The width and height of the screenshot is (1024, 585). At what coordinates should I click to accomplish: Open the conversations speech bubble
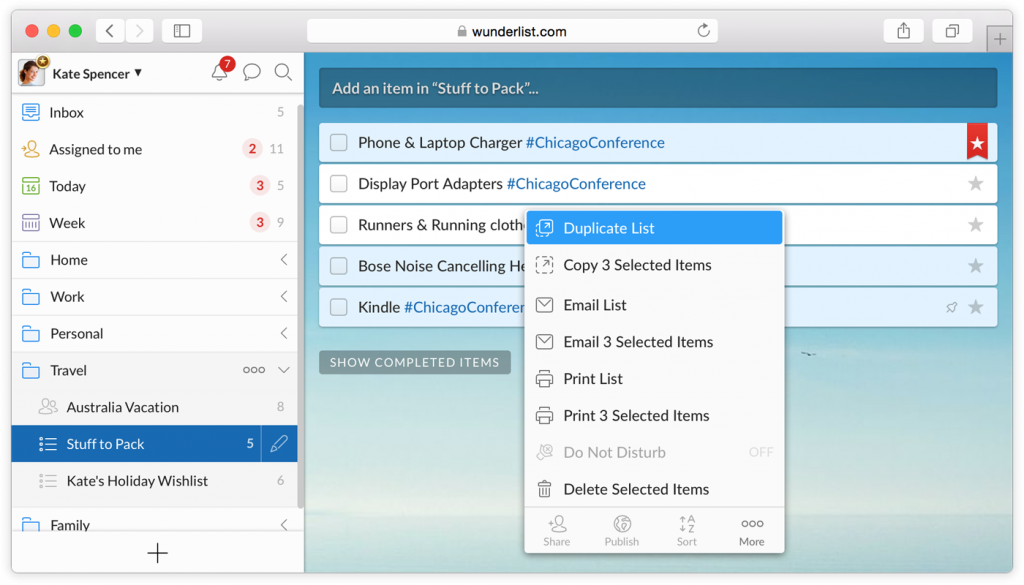(x=252, y=72)
